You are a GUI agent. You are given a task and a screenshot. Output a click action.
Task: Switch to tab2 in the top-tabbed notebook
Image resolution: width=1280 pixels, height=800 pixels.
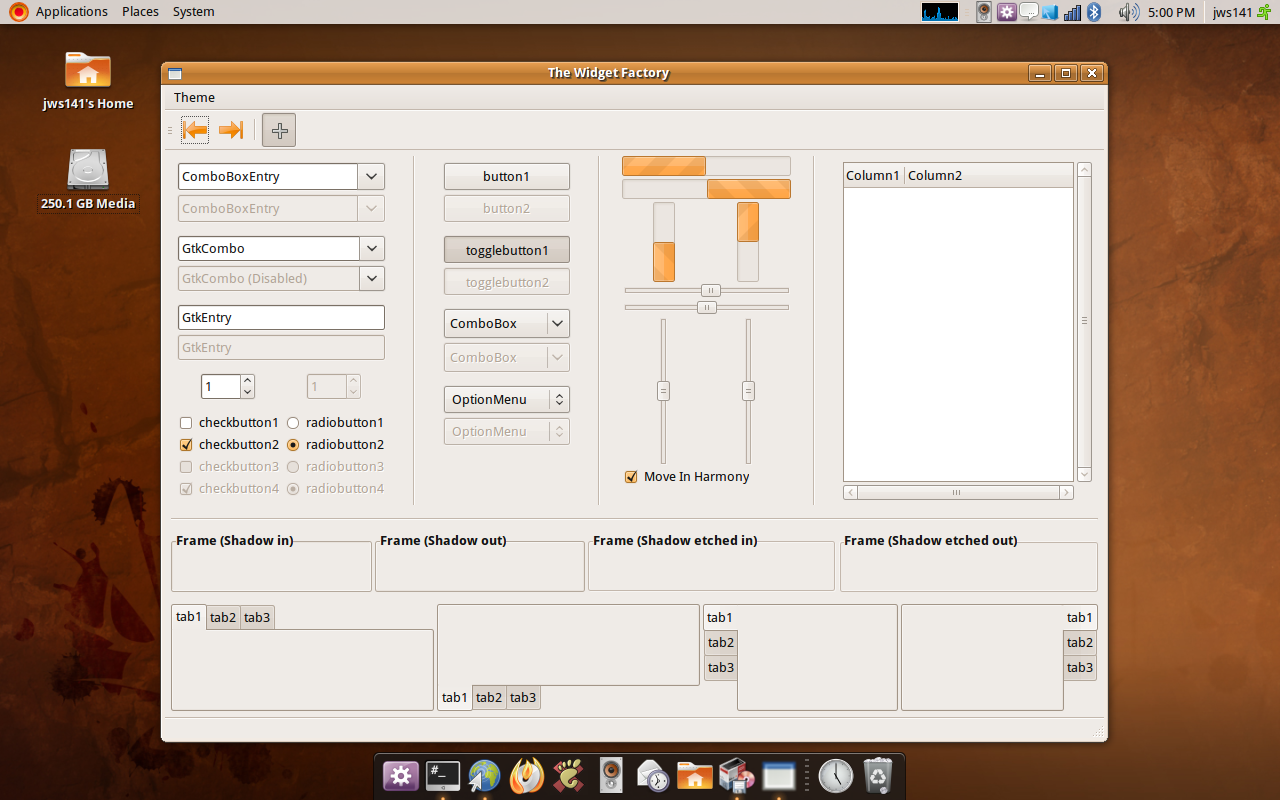(x=223, y=618)
